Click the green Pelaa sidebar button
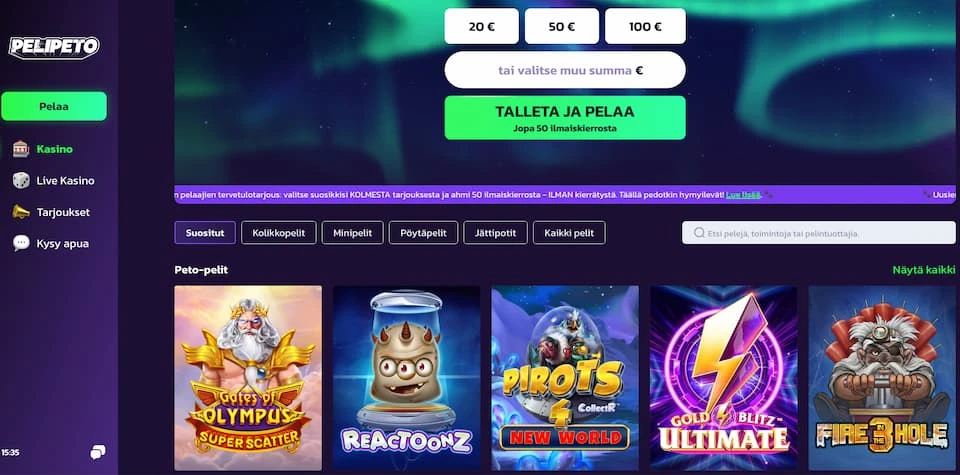Image resolution: width=960 pixels, height=475 pixels. pos(54,106)
